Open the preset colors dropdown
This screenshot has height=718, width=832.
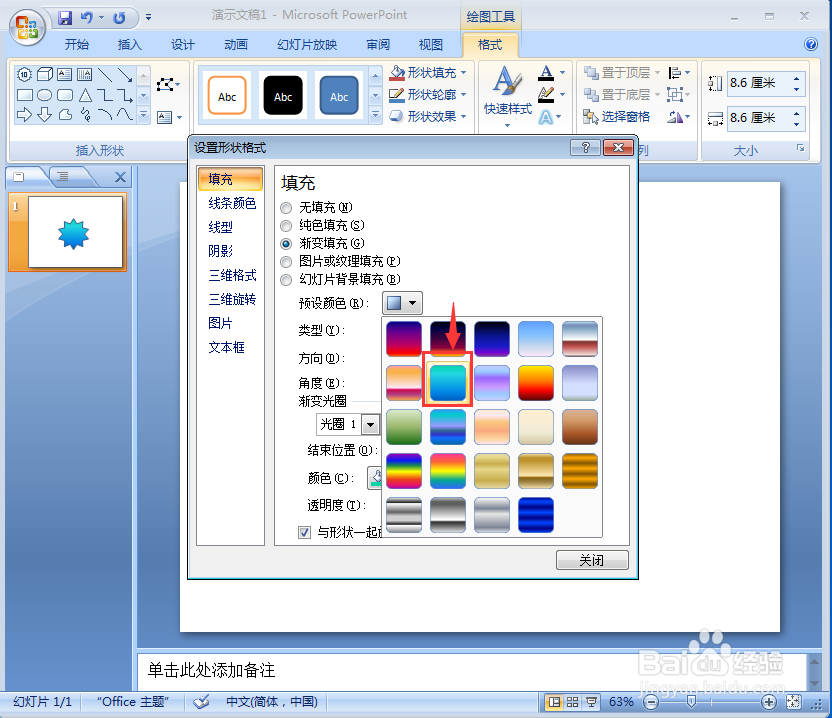402,303
